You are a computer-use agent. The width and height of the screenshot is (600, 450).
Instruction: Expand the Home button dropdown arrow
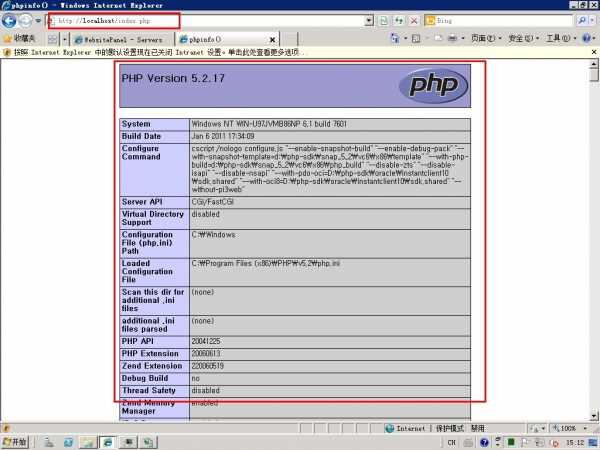(406, 38)
